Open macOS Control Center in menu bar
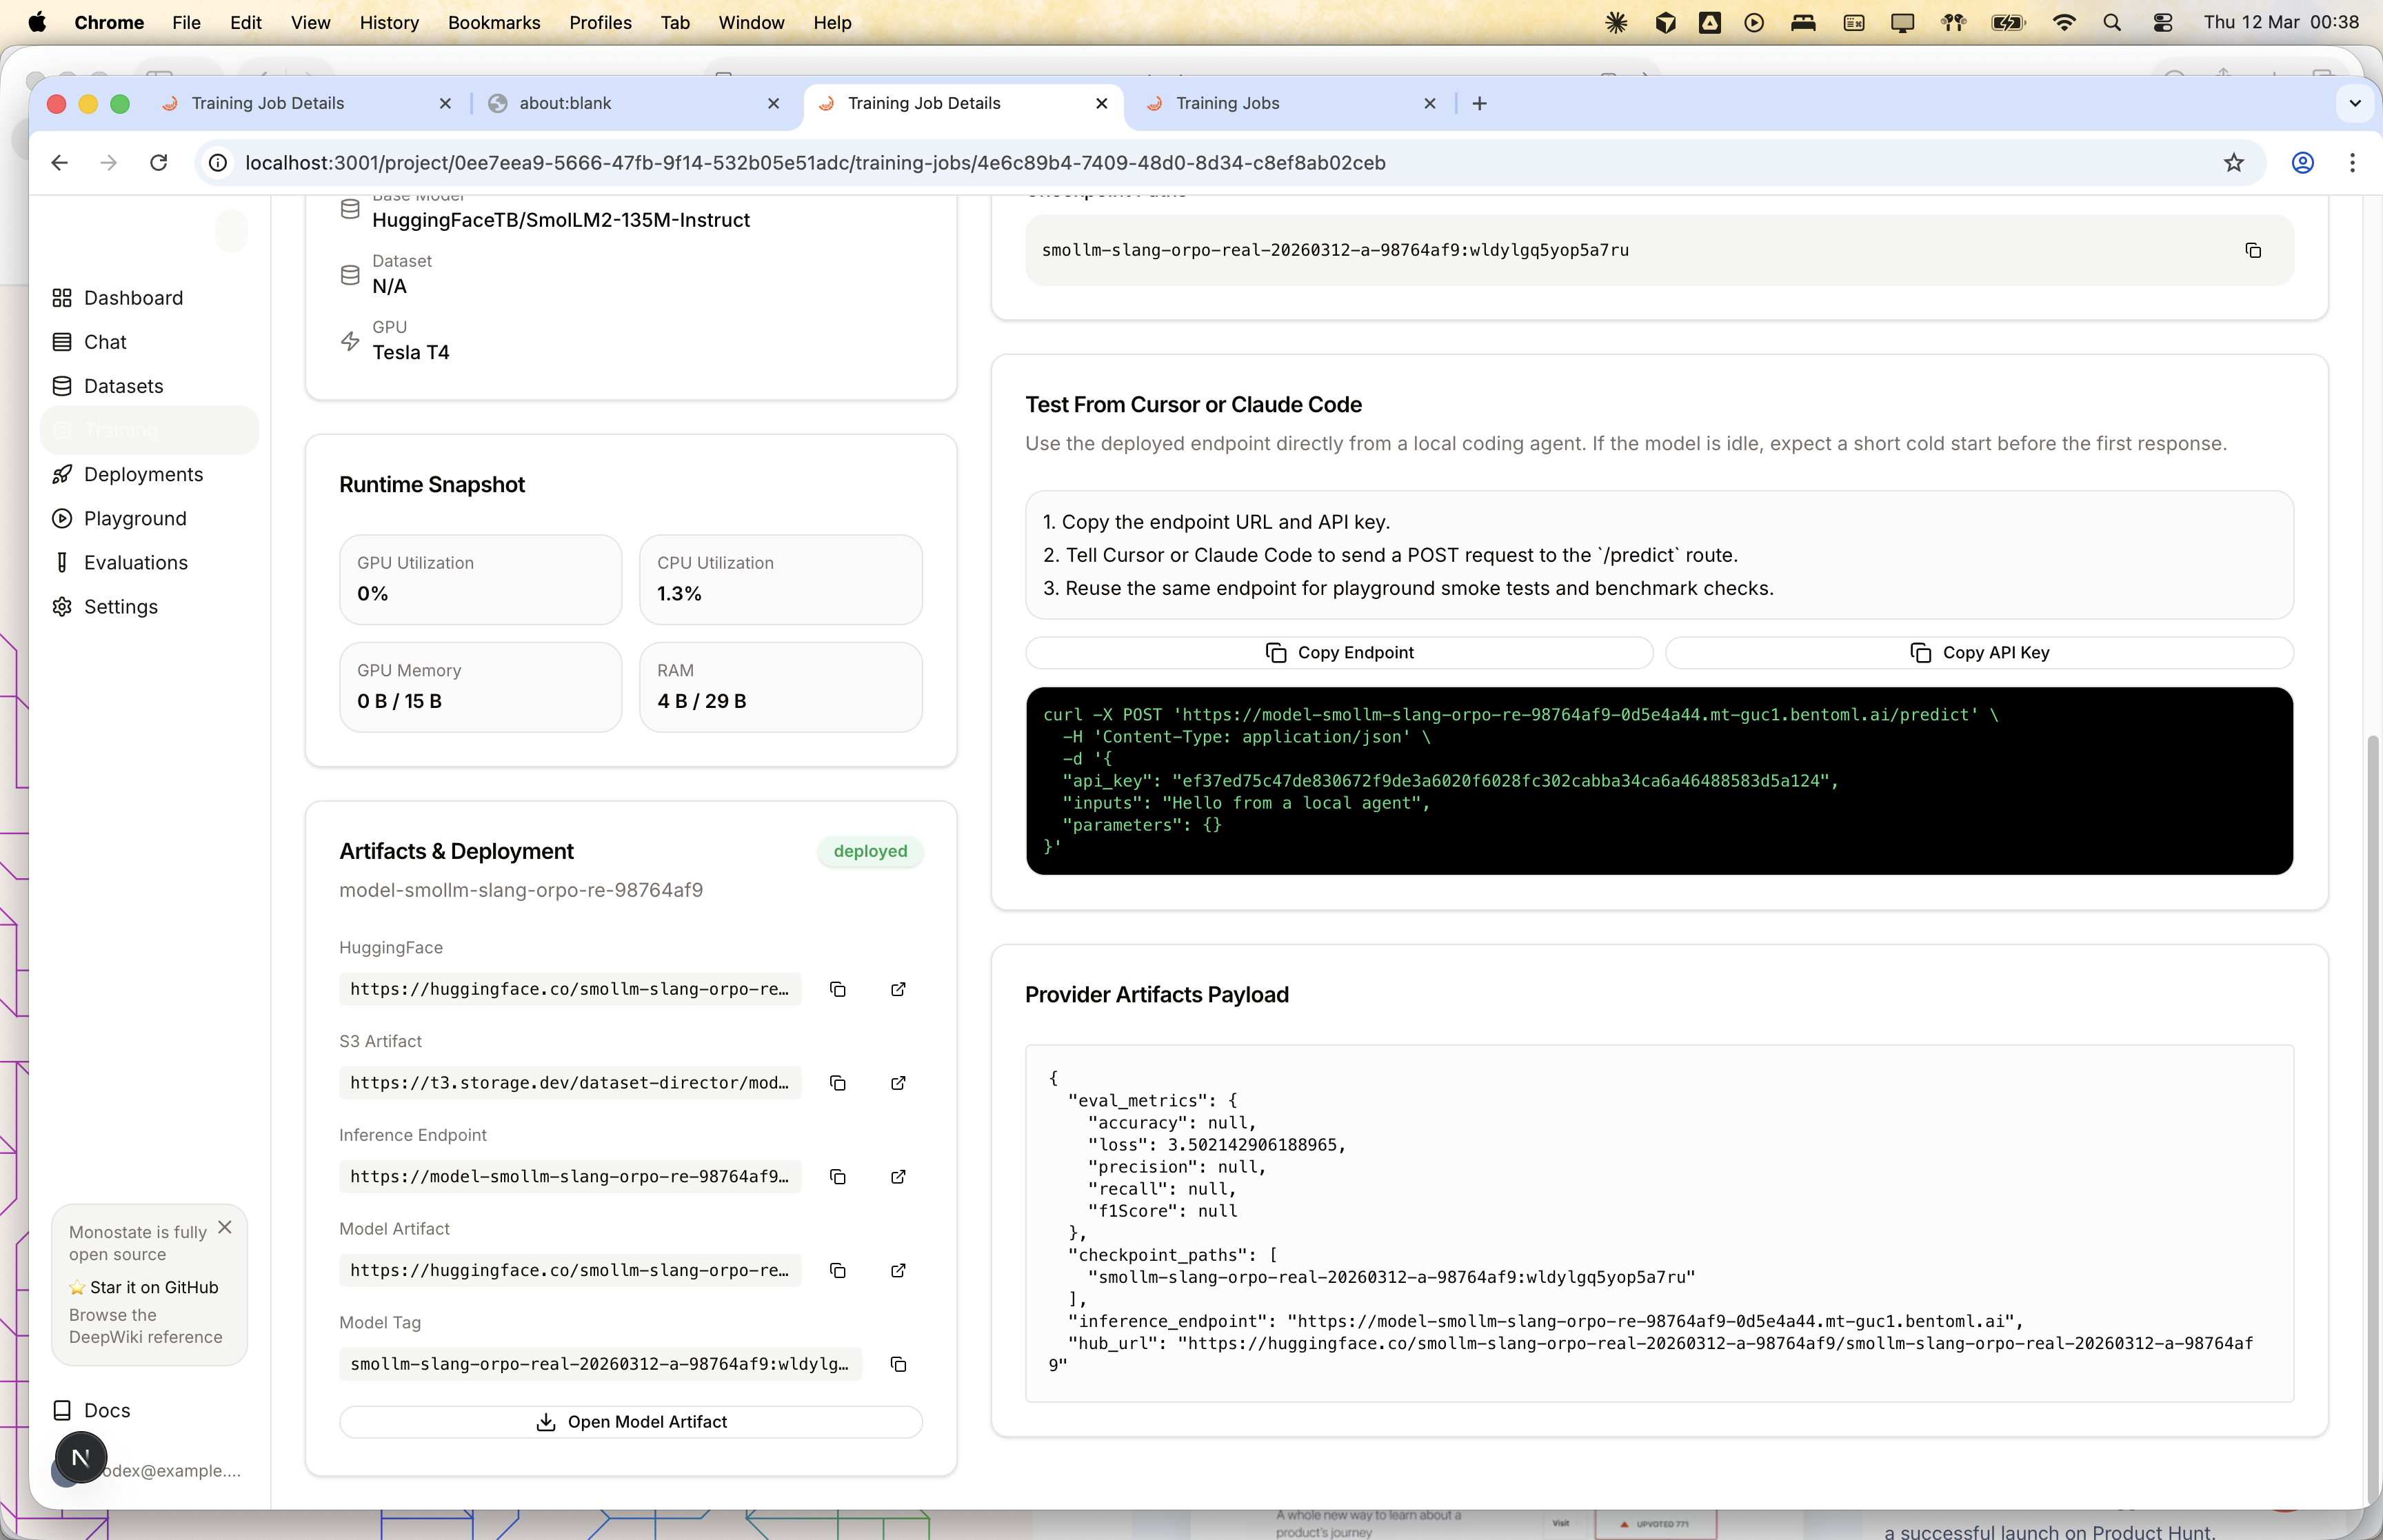Viewport: 2383px width, 1540px height. click(2162, 22)
